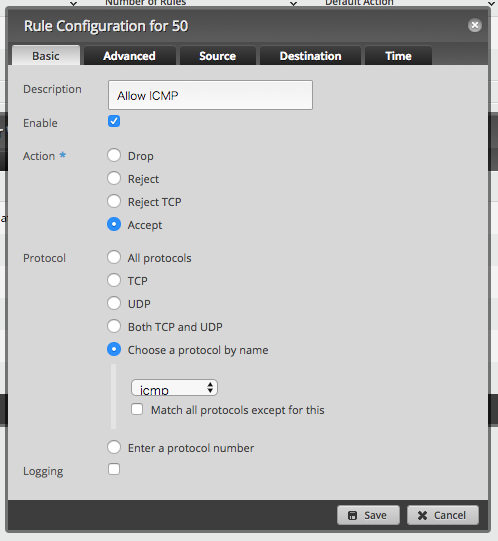This screenshot has height=541, width=498.
Task: Open the Source tab
Action: click(x=217, y=56)
